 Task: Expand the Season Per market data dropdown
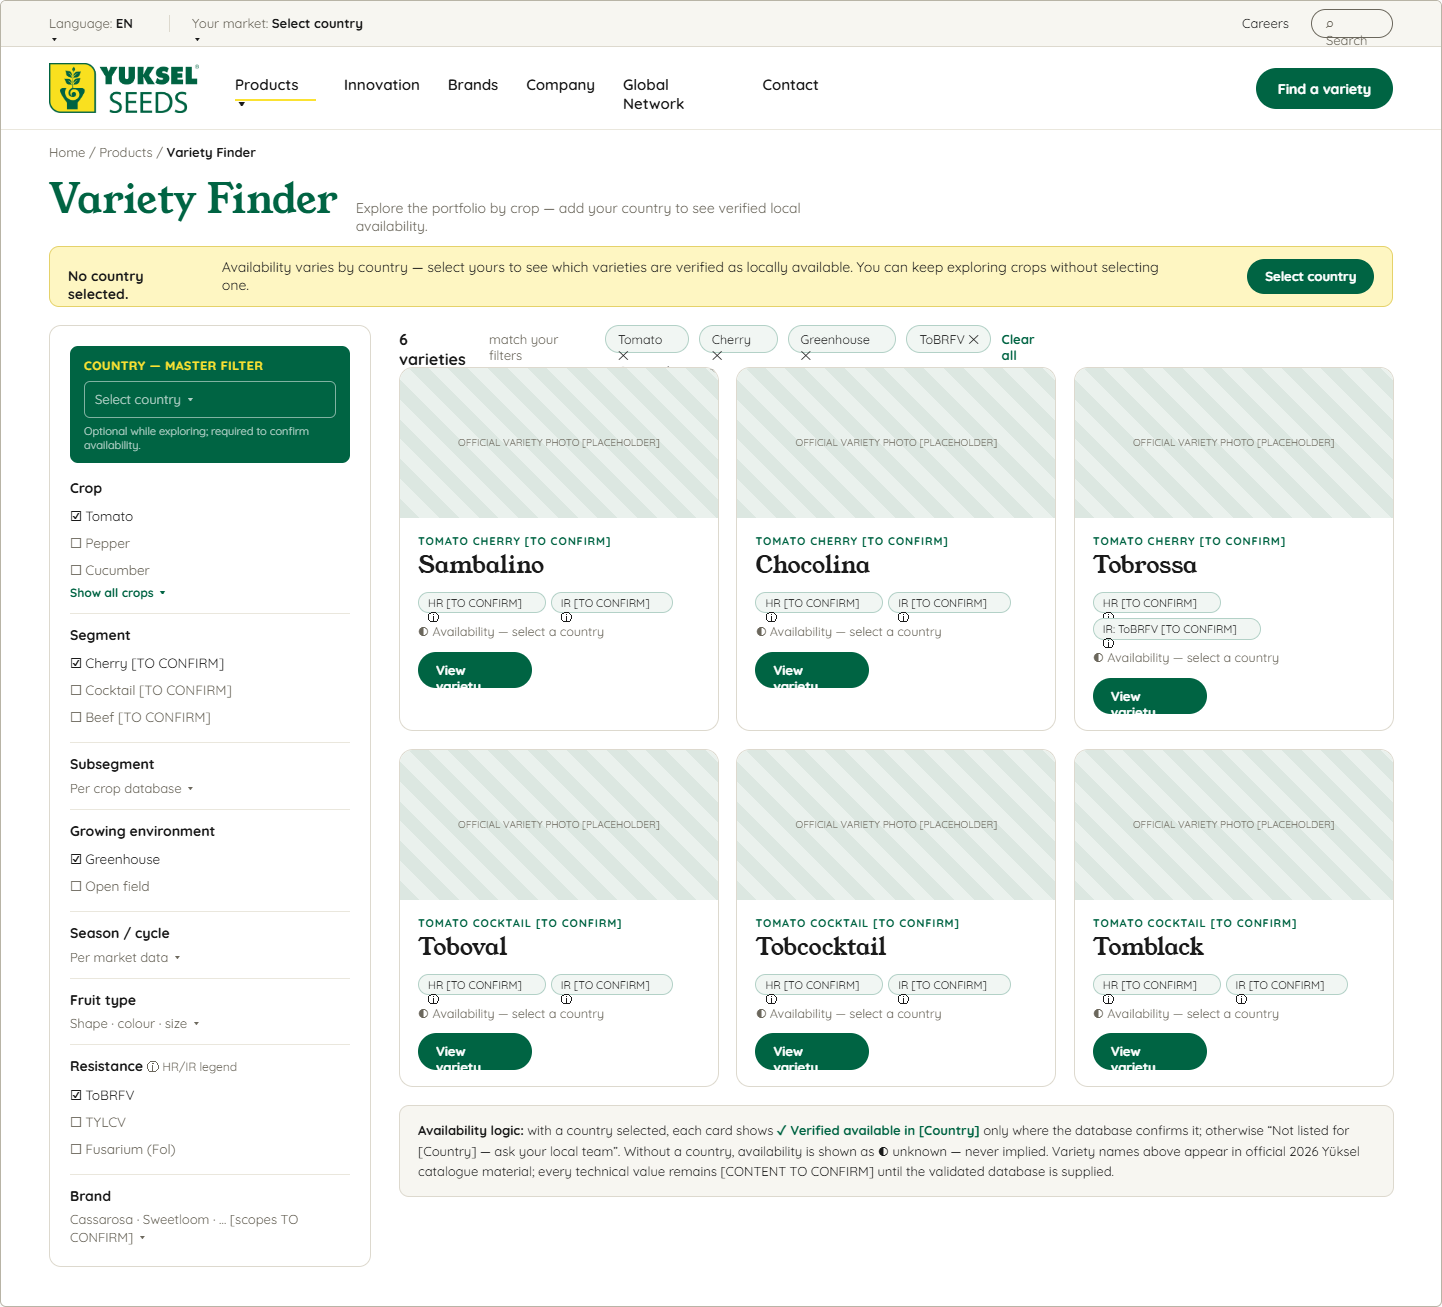[125, 958]
